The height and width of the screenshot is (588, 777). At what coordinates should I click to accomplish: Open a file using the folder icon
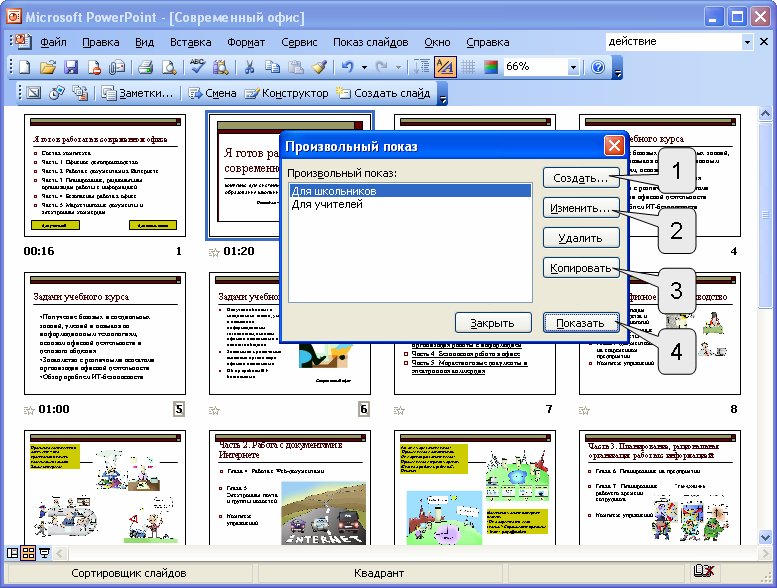(x=48, y=67)
